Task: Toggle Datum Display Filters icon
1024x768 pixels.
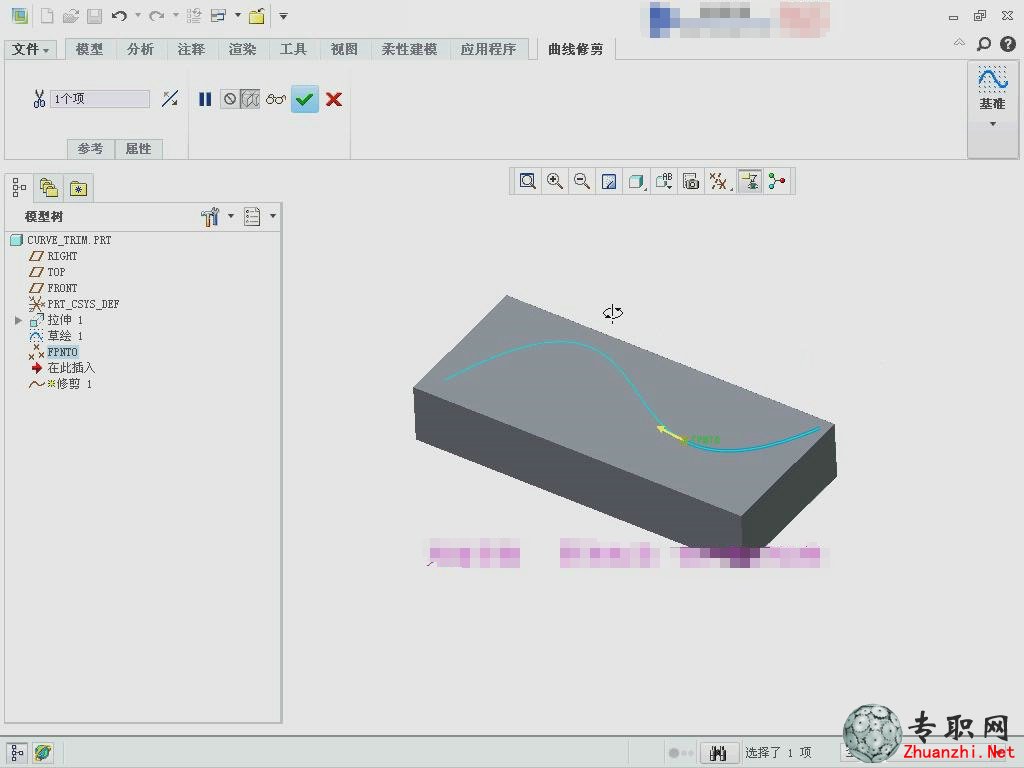Action: tap(718, 181)
